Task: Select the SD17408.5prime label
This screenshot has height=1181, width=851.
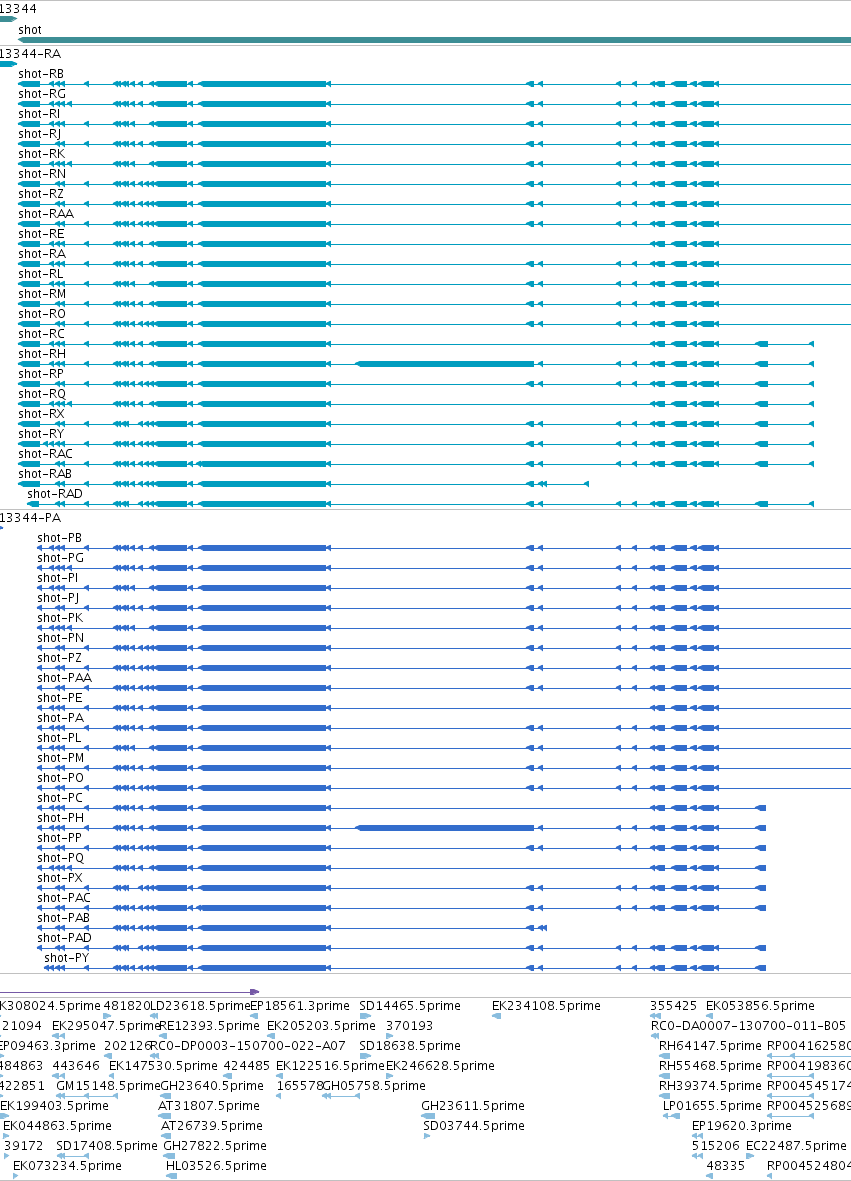Action: (x=107, y=1146)
